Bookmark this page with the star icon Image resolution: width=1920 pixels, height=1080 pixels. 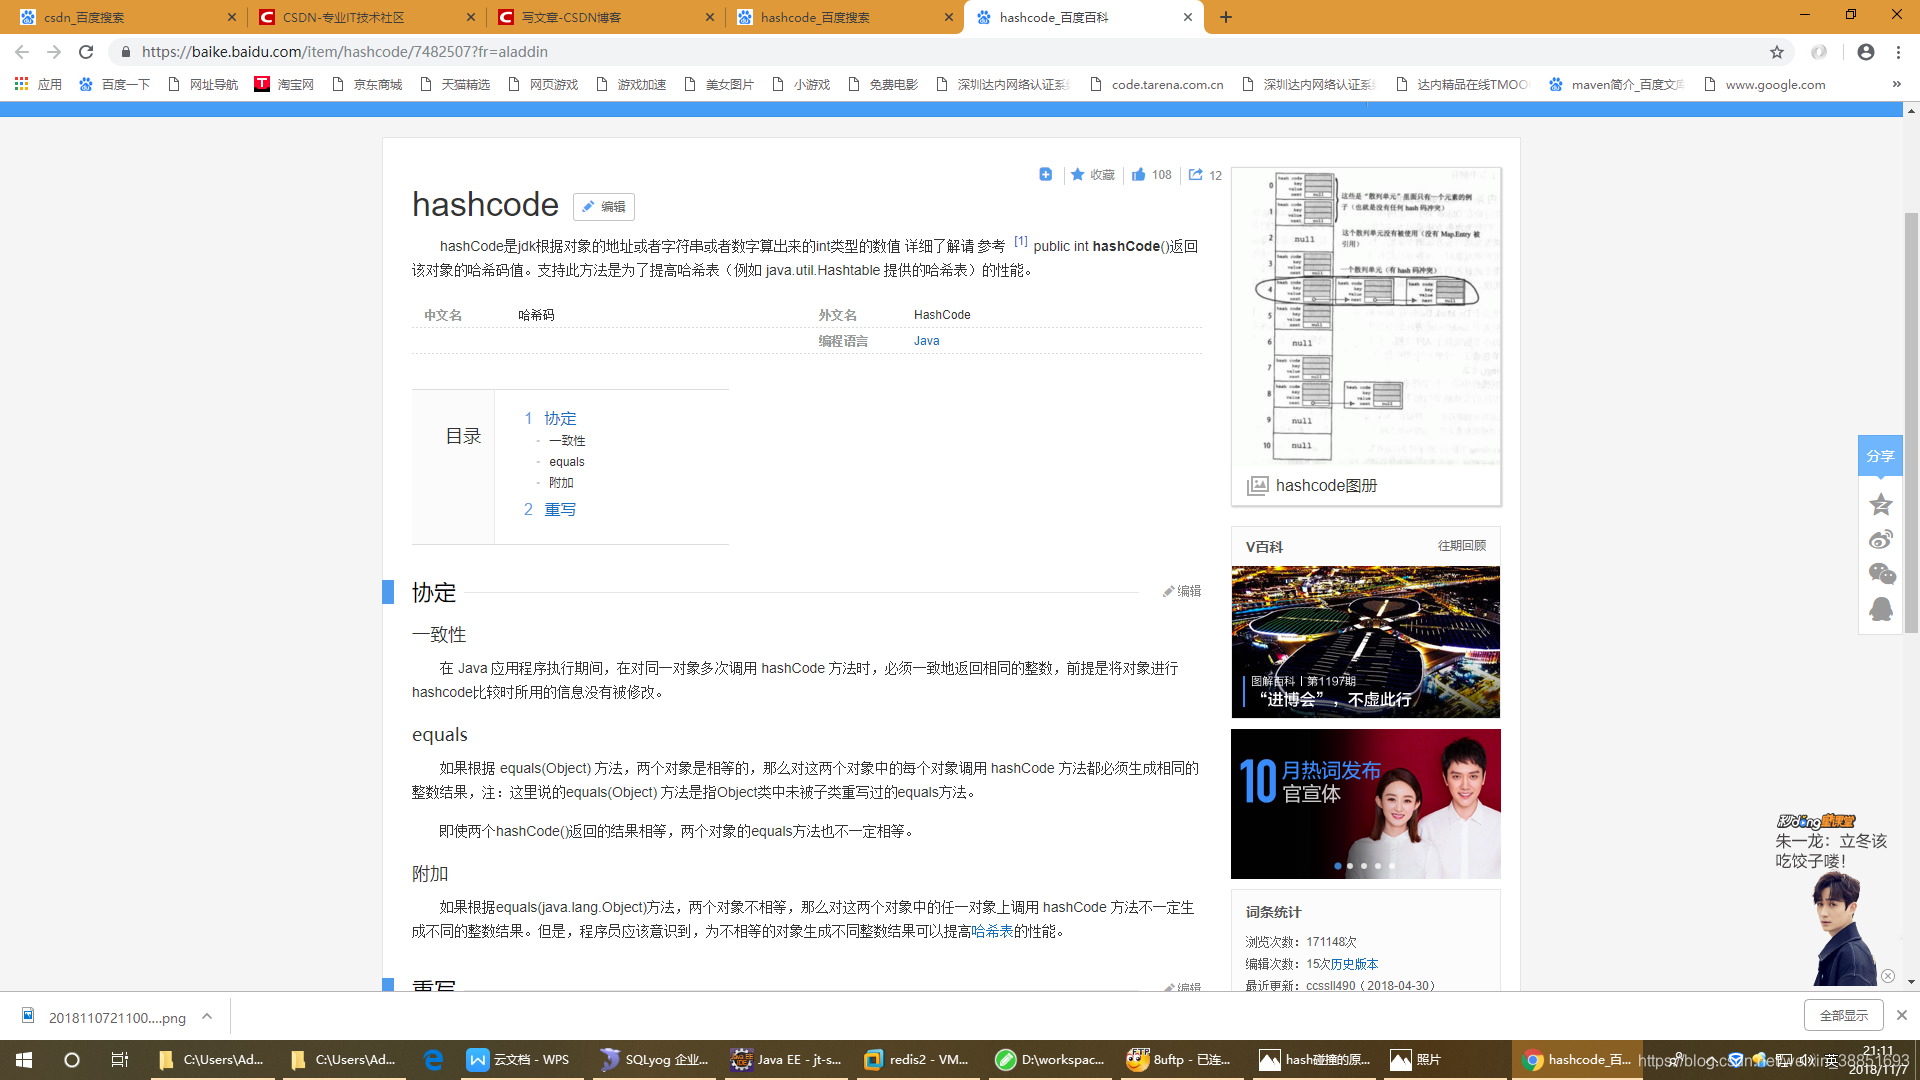point(1777,52)
